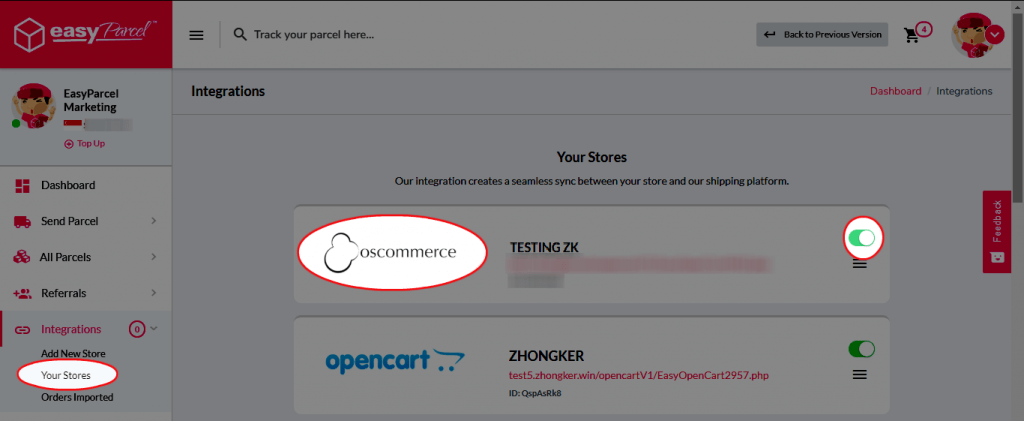Click the Feedback tab icon
Viewport: 1024px width, 421px height.
coord(997,257)
